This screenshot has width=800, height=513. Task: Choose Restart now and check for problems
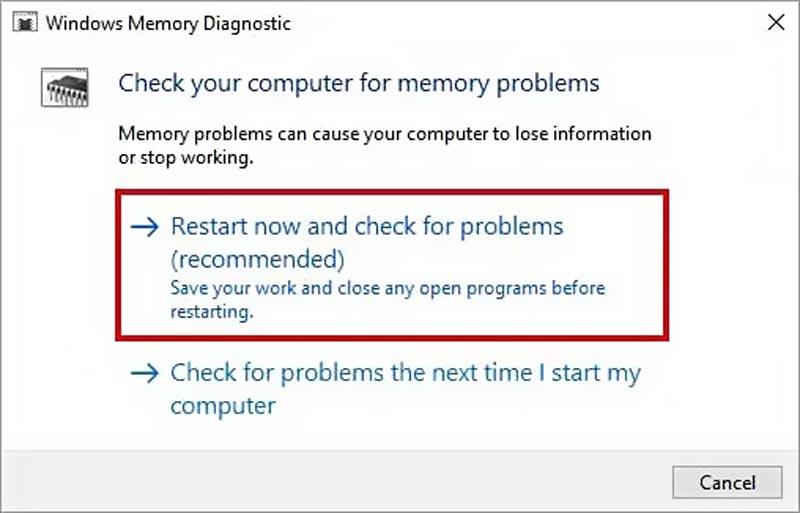tap(367, 227)
